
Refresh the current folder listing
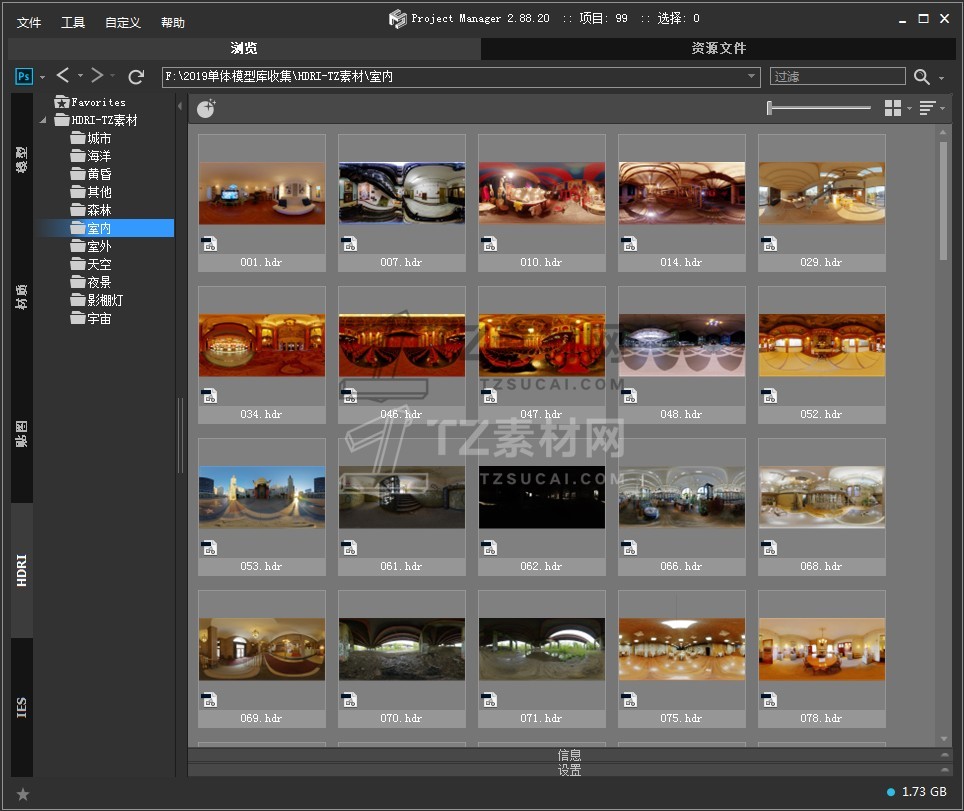pyautogui.click(x=136, y=76)
